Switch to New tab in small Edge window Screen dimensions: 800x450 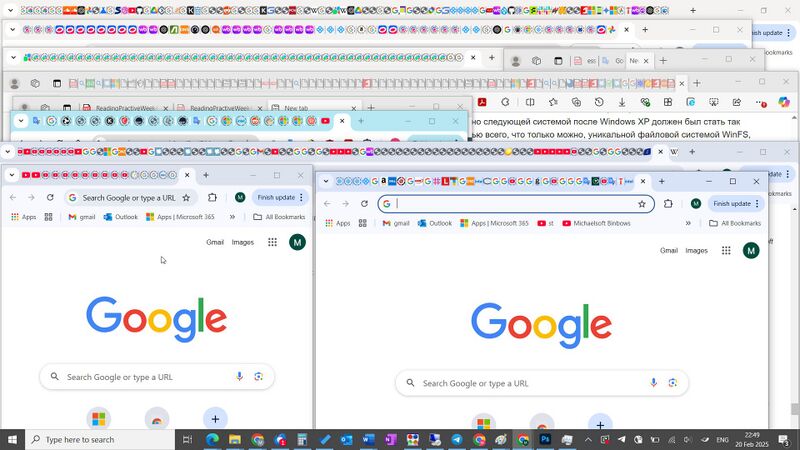pos(313,108)
